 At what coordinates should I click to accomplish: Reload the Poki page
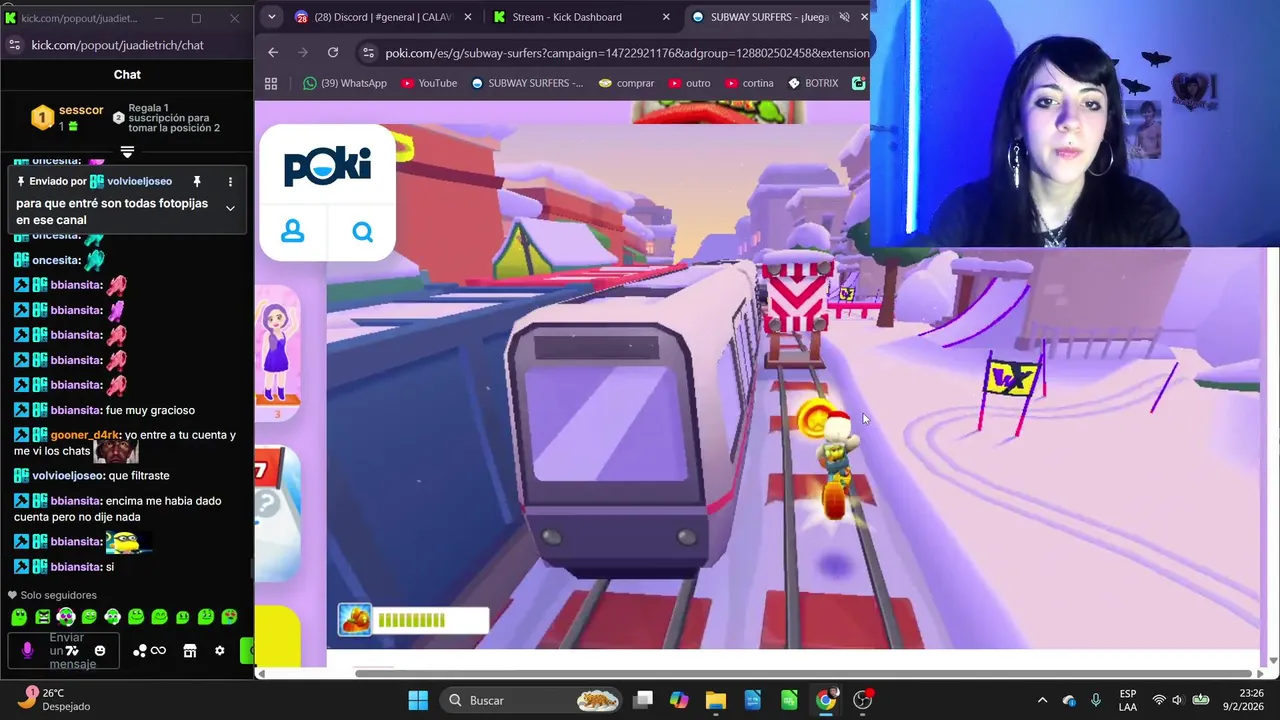[333, 53]
